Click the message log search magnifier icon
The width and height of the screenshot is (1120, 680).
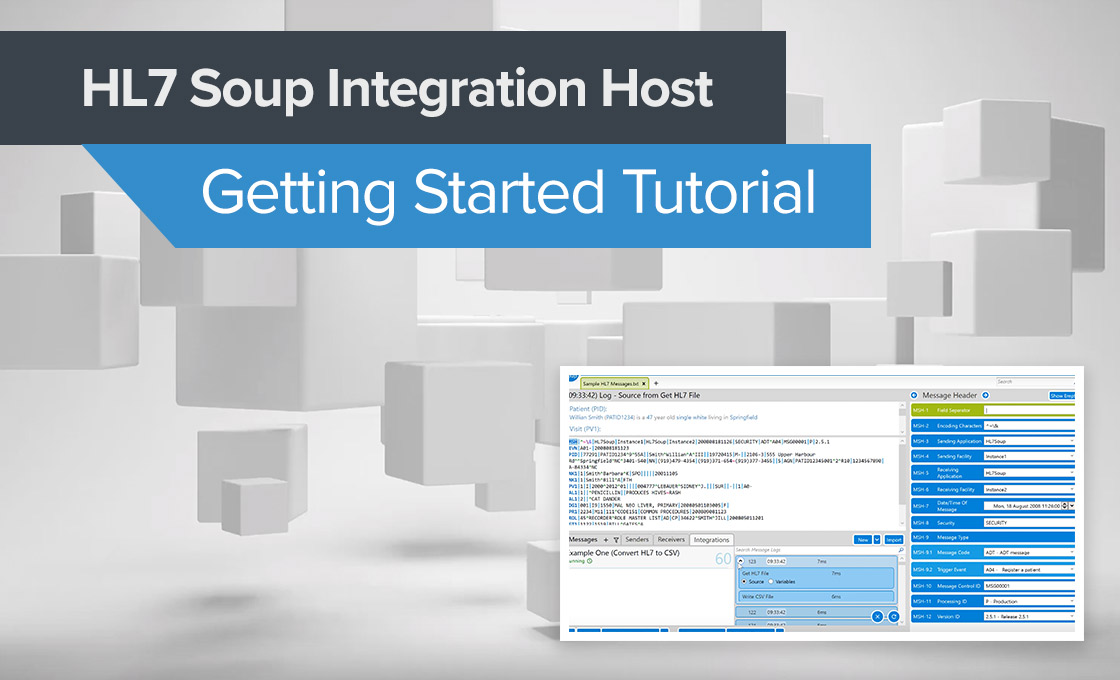tap(901, 550)
